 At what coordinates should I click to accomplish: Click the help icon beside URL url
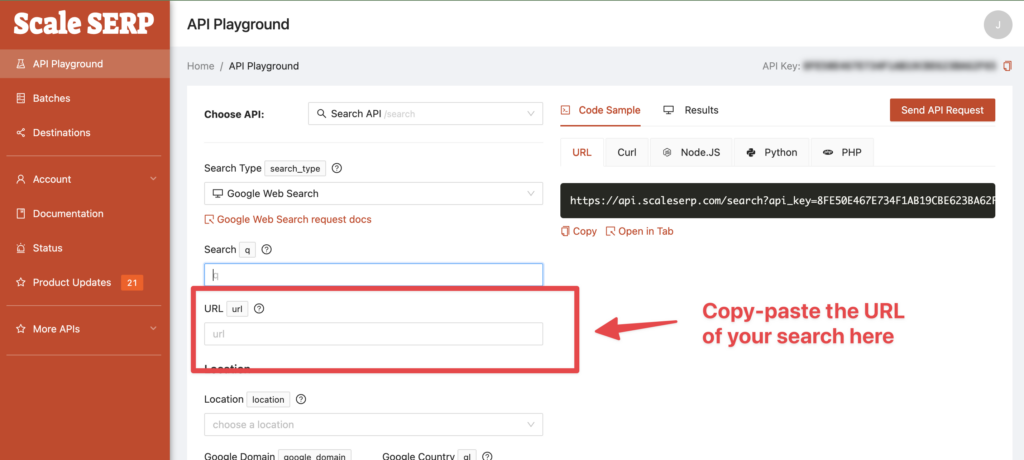[259, 308]
